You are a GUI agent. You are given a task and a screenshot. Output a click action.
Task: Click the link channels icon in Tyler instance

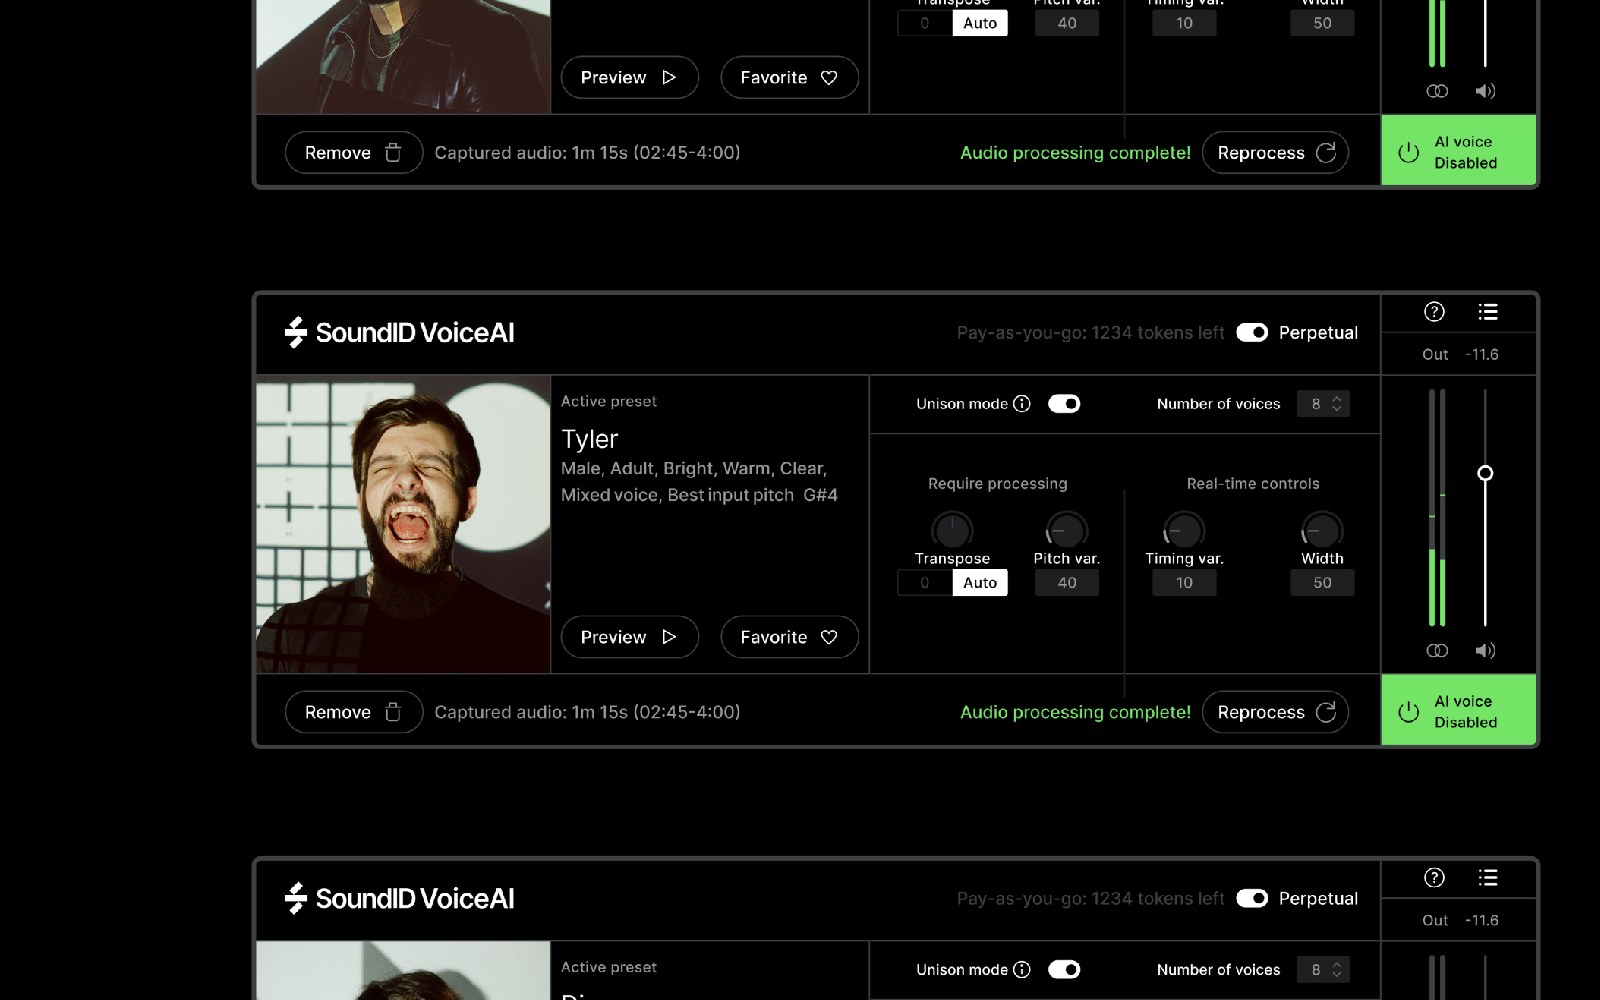point(1437,650)
